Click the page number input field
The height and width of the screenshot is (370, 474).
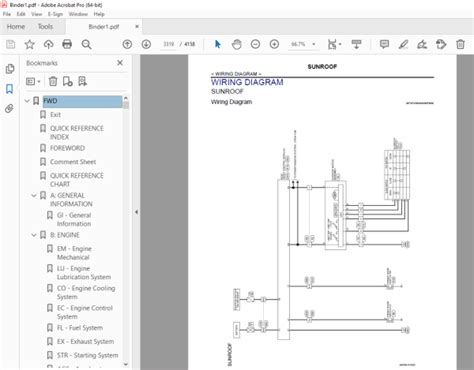coord(169,44)
